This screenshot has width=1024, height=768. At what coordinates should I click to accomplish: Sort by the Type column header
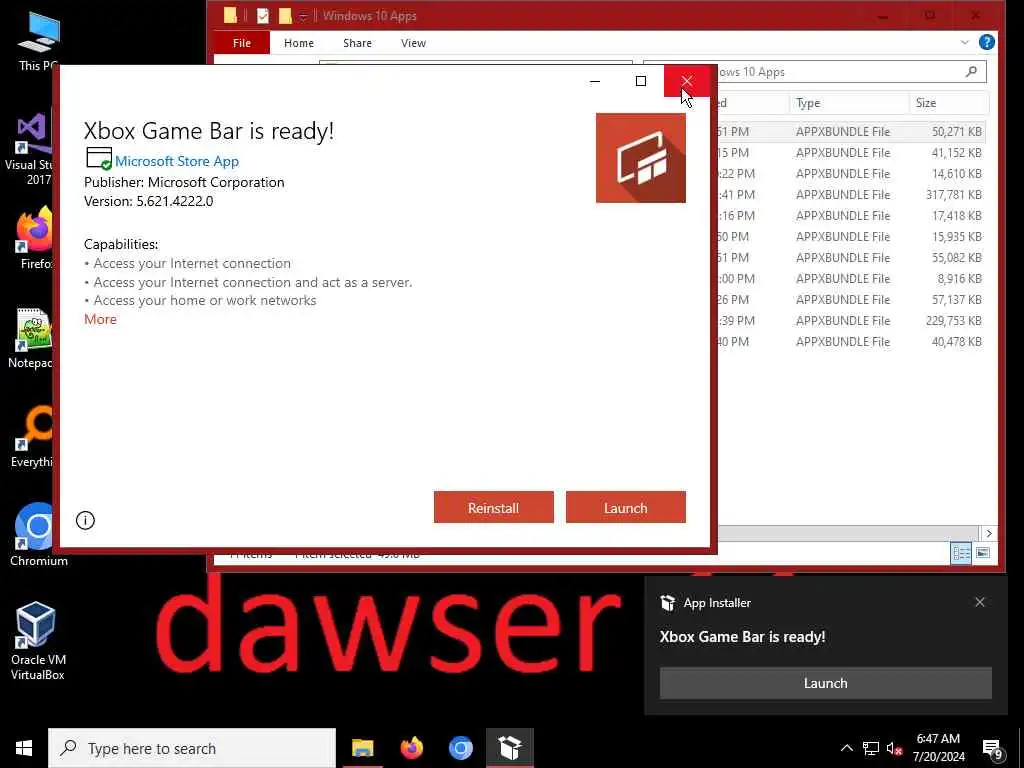[848, 103]
